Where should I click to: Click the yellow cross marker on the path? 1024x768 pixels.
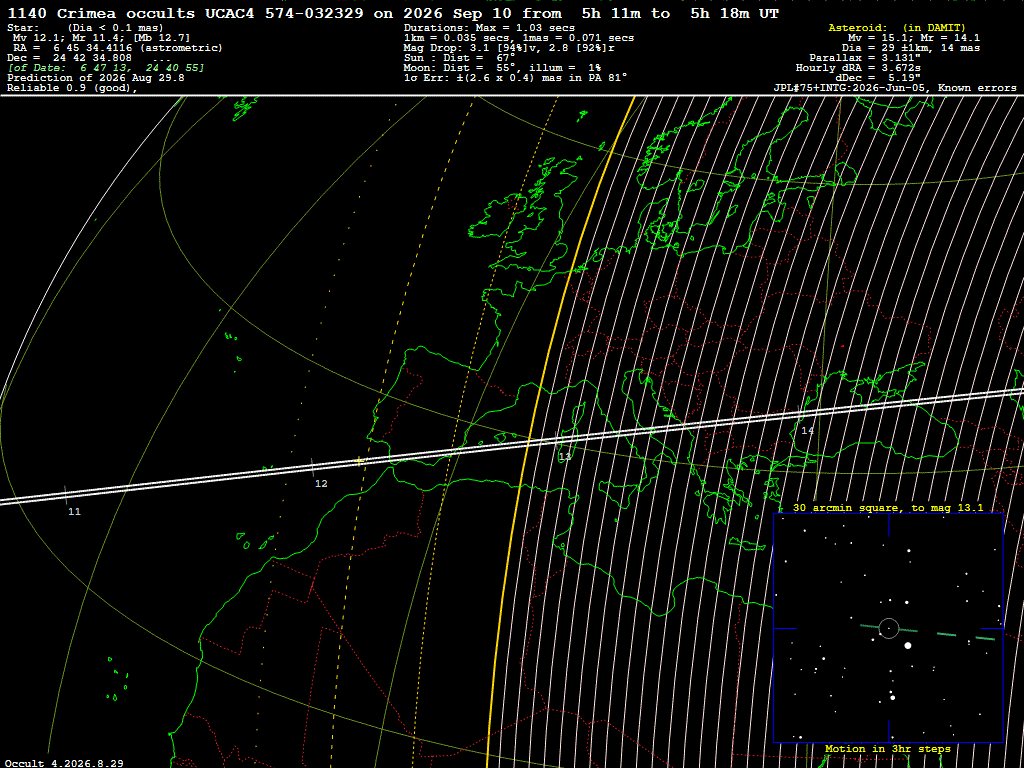359,461
